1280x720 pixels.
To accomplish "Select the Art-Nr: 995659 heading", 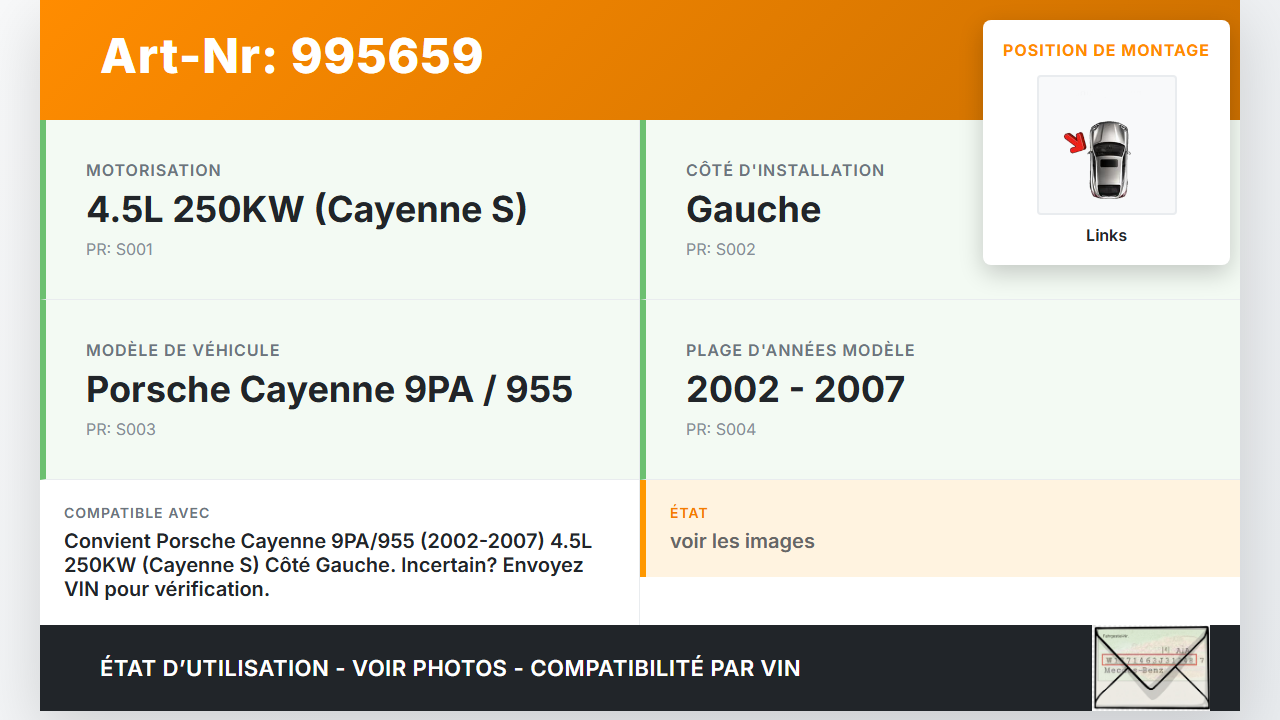I will point(291,56).
